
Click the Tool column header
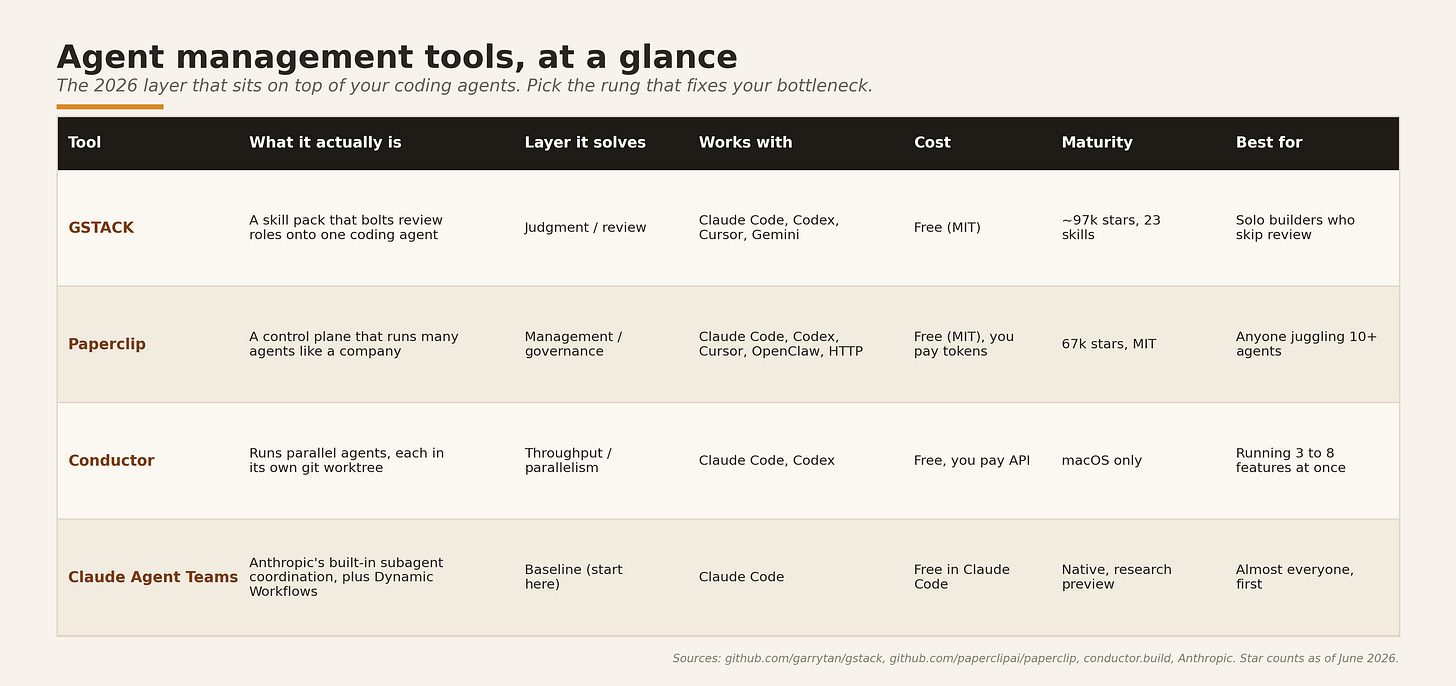pos(85,143)
